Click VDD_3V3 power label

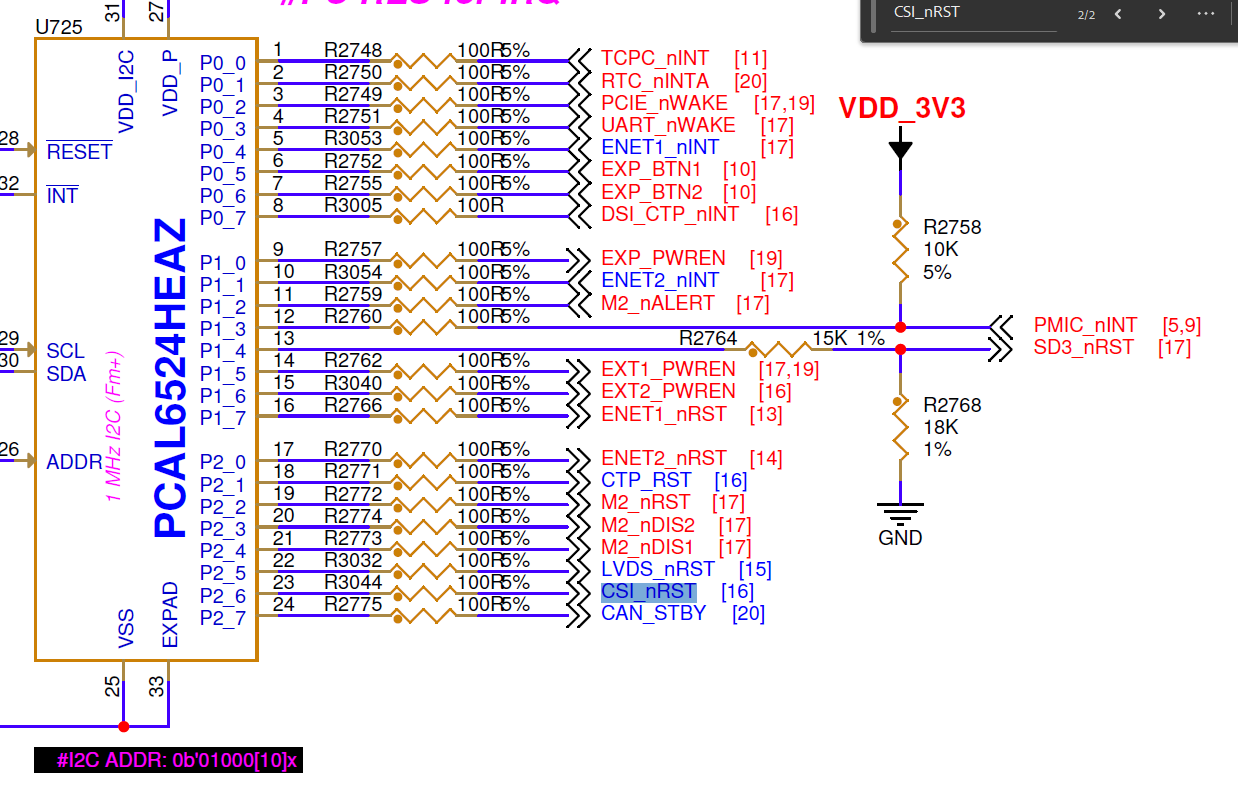click(x=902, y=108)
